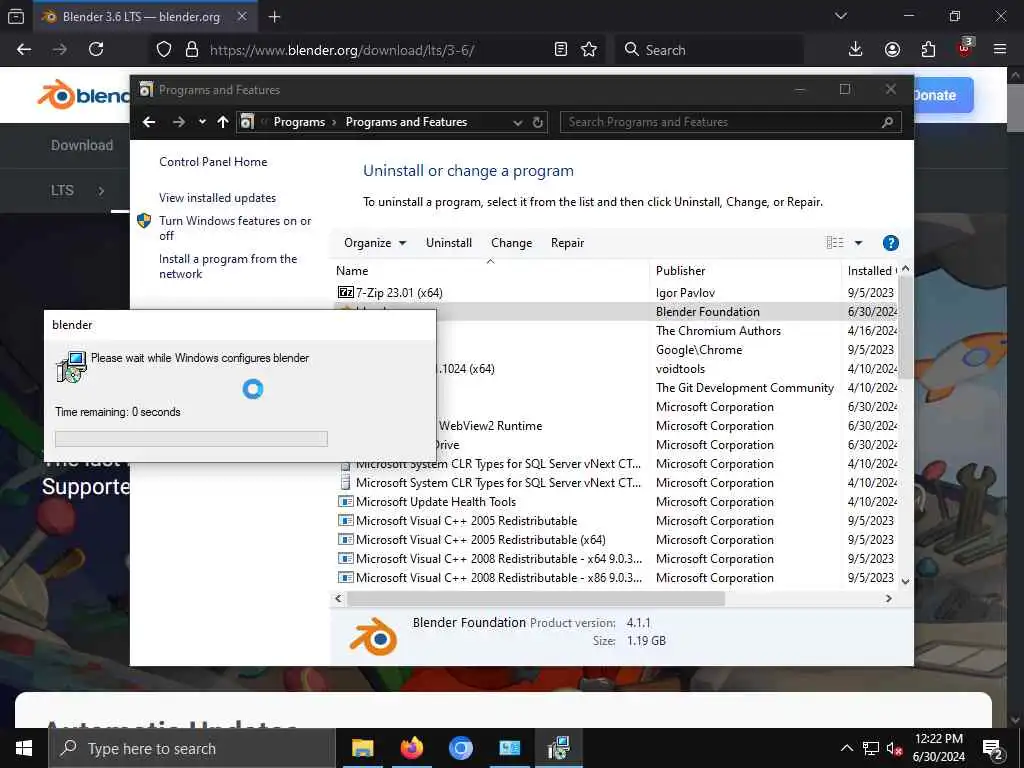Image resolution: width=1024 pixels, height=768 pixels.
Task: Refresh the Programs and Features list
Action: click(x=537, y=122)
